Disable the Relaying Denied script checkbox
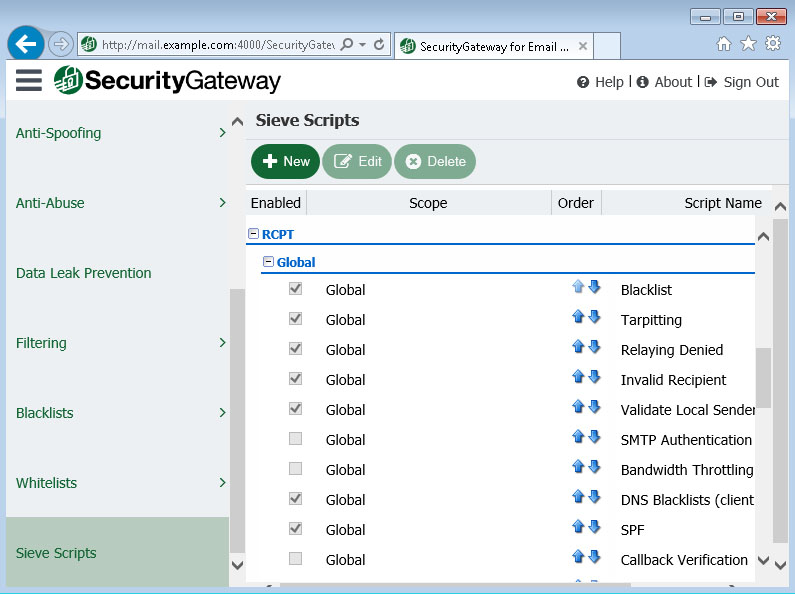Screen dimensions: 795x594 tap(295, 349)
